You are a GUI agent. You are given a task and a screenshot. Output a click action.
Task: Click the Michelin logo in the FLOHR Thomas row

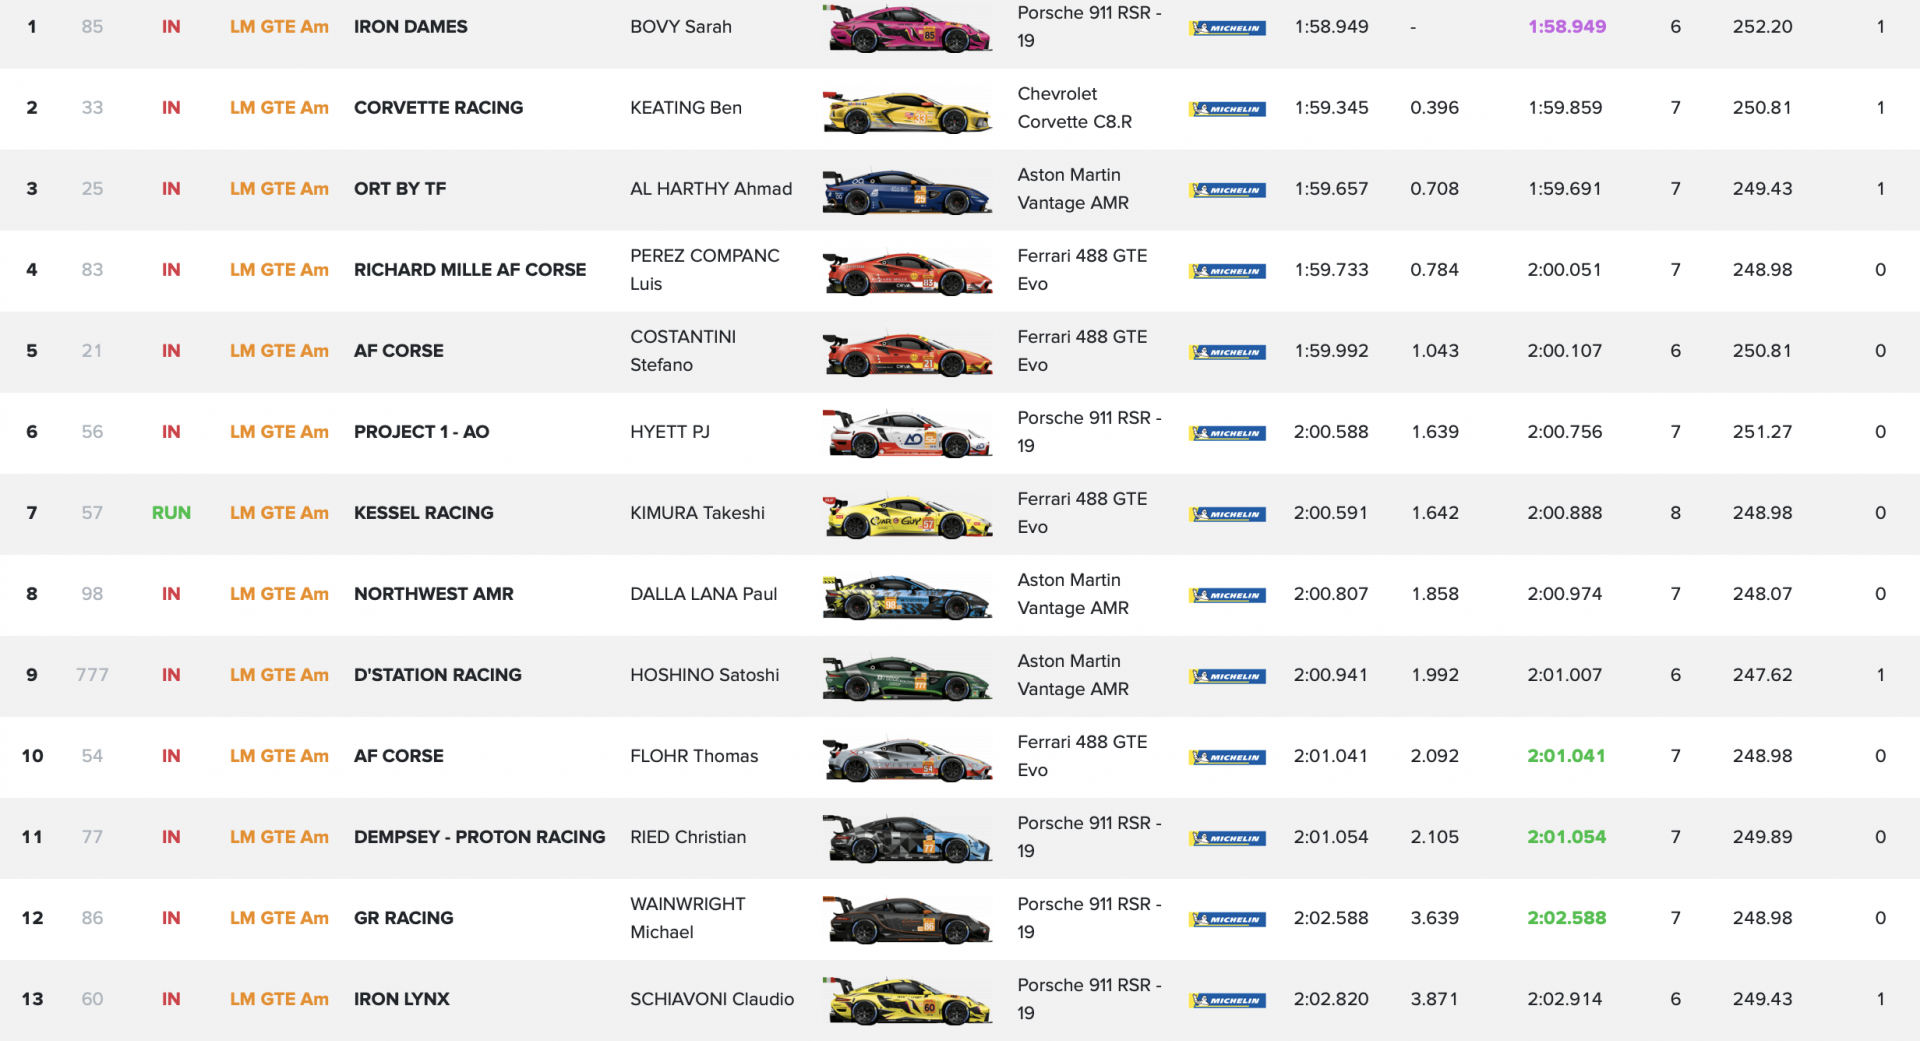pyautogui.click(x=1228, y=757)
